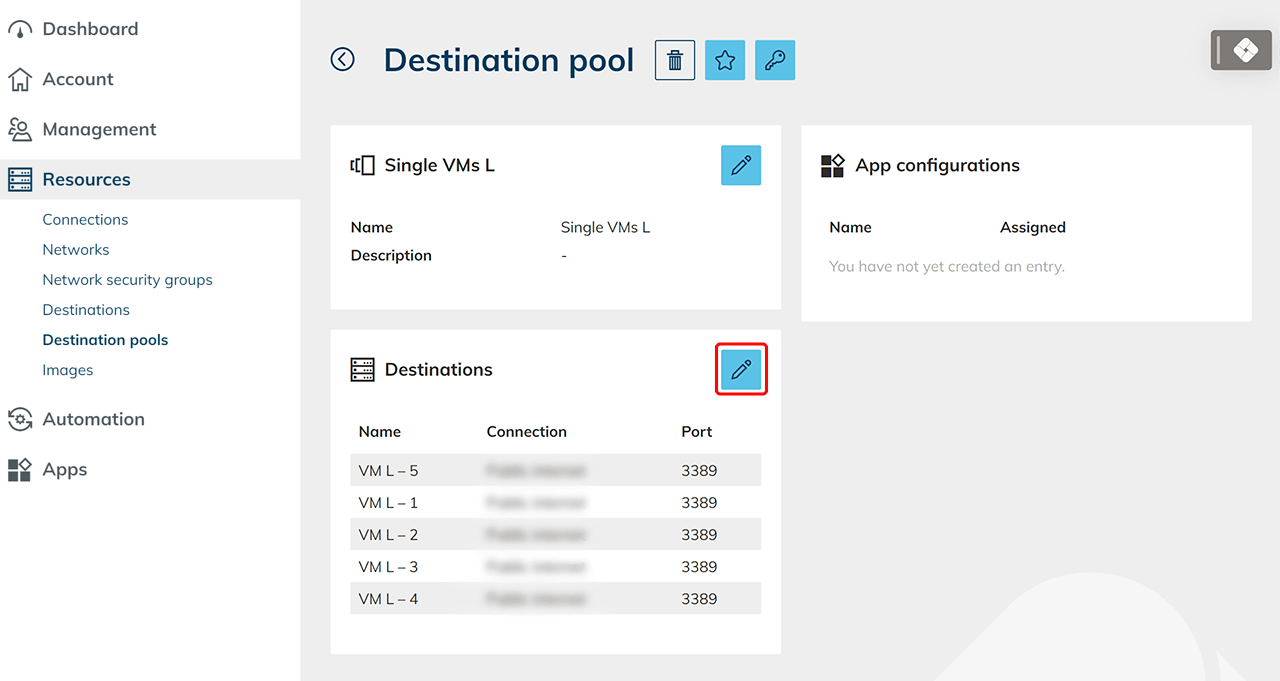Navigate to Connections
1280x681 pixels.
click(85, 219)
